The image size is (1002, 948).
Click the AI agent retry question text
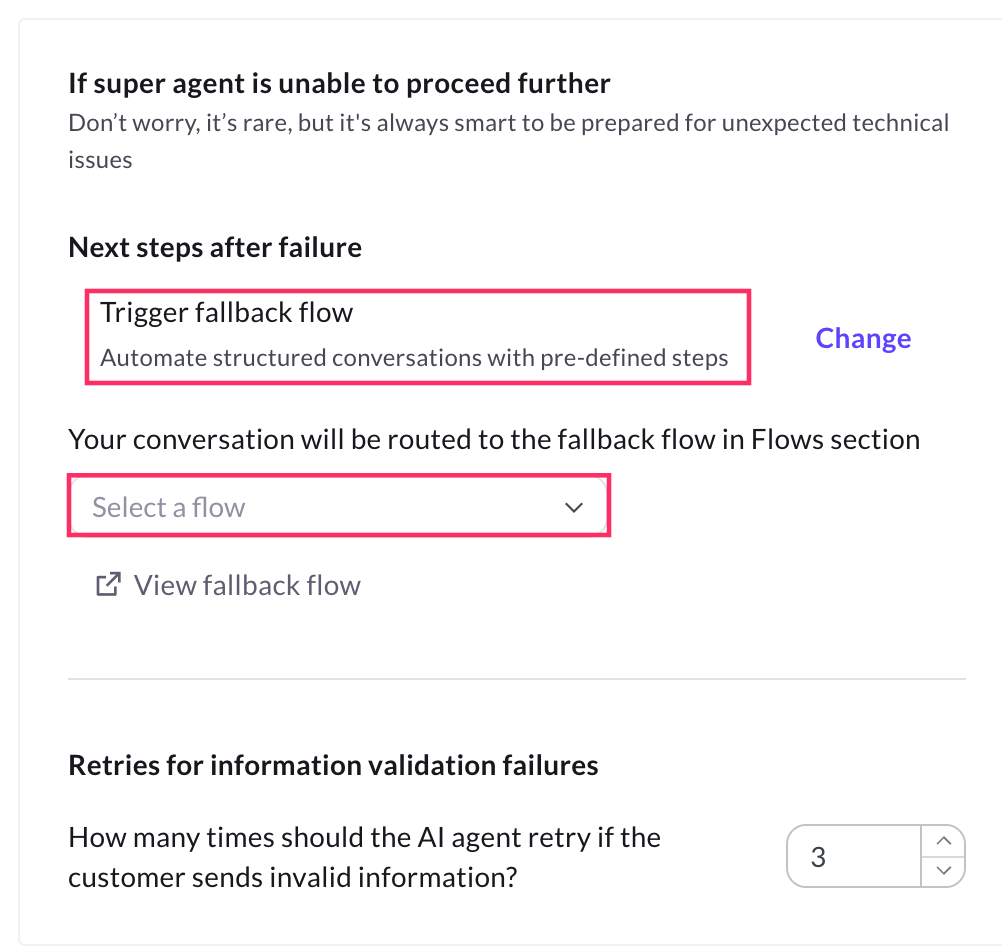point(364,857)
